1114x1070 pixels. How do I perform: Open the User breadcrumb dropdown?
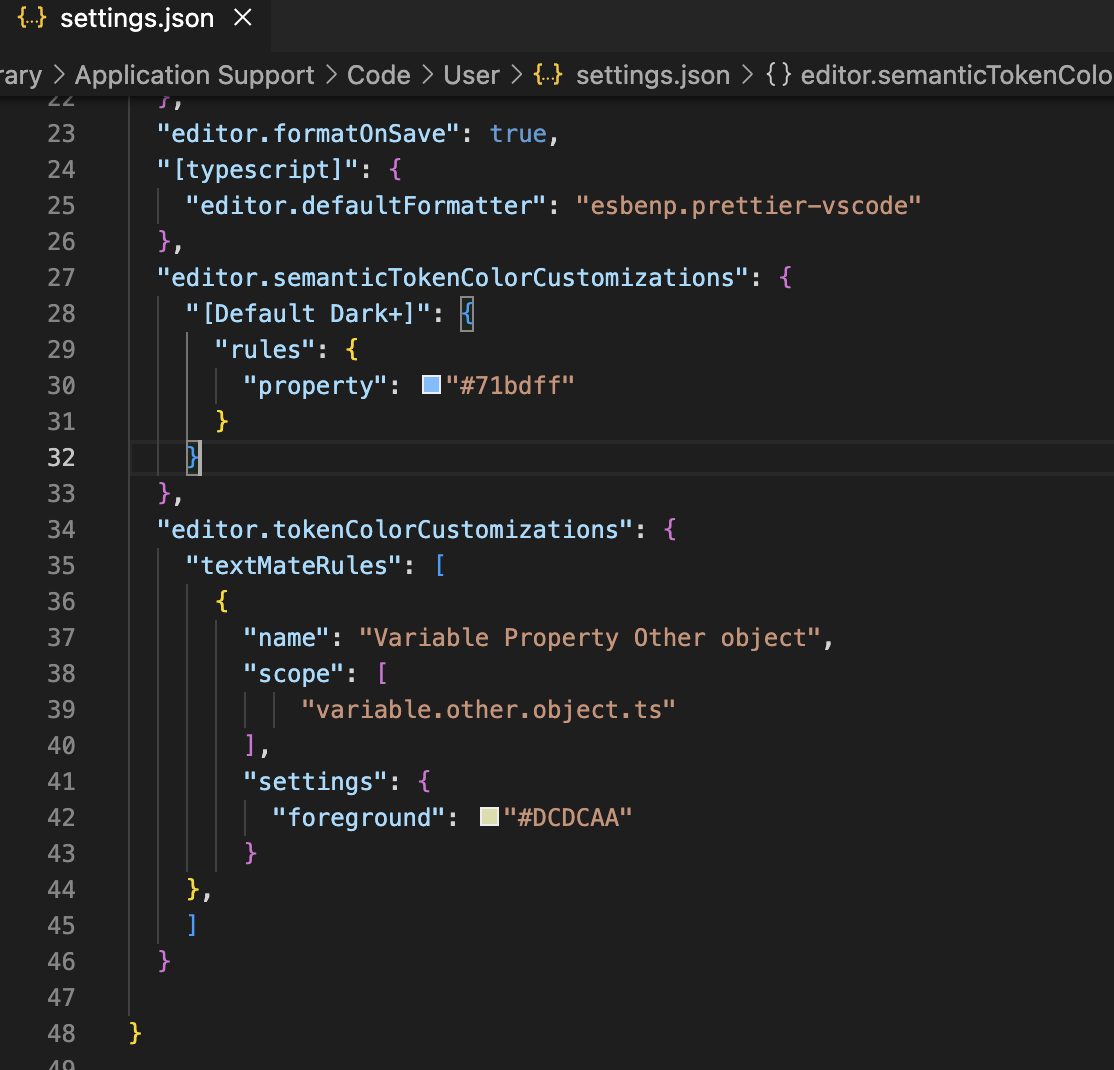470,74
